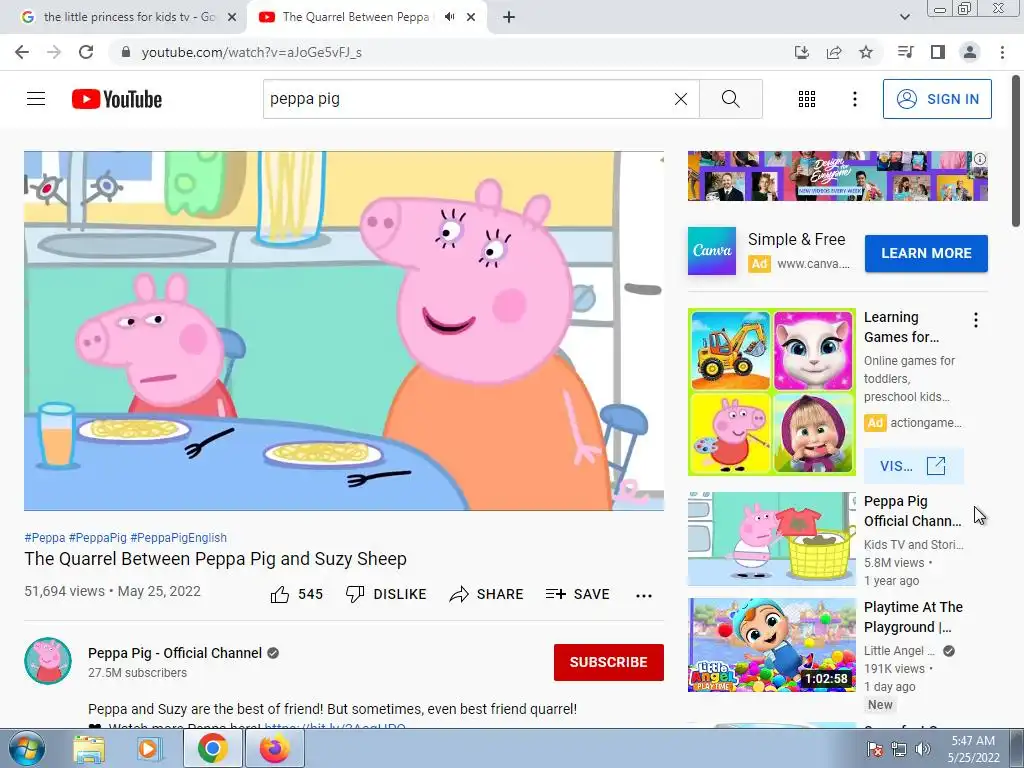
Task: Open the #Peppa hashtag link
Action: tap(44, 537)
